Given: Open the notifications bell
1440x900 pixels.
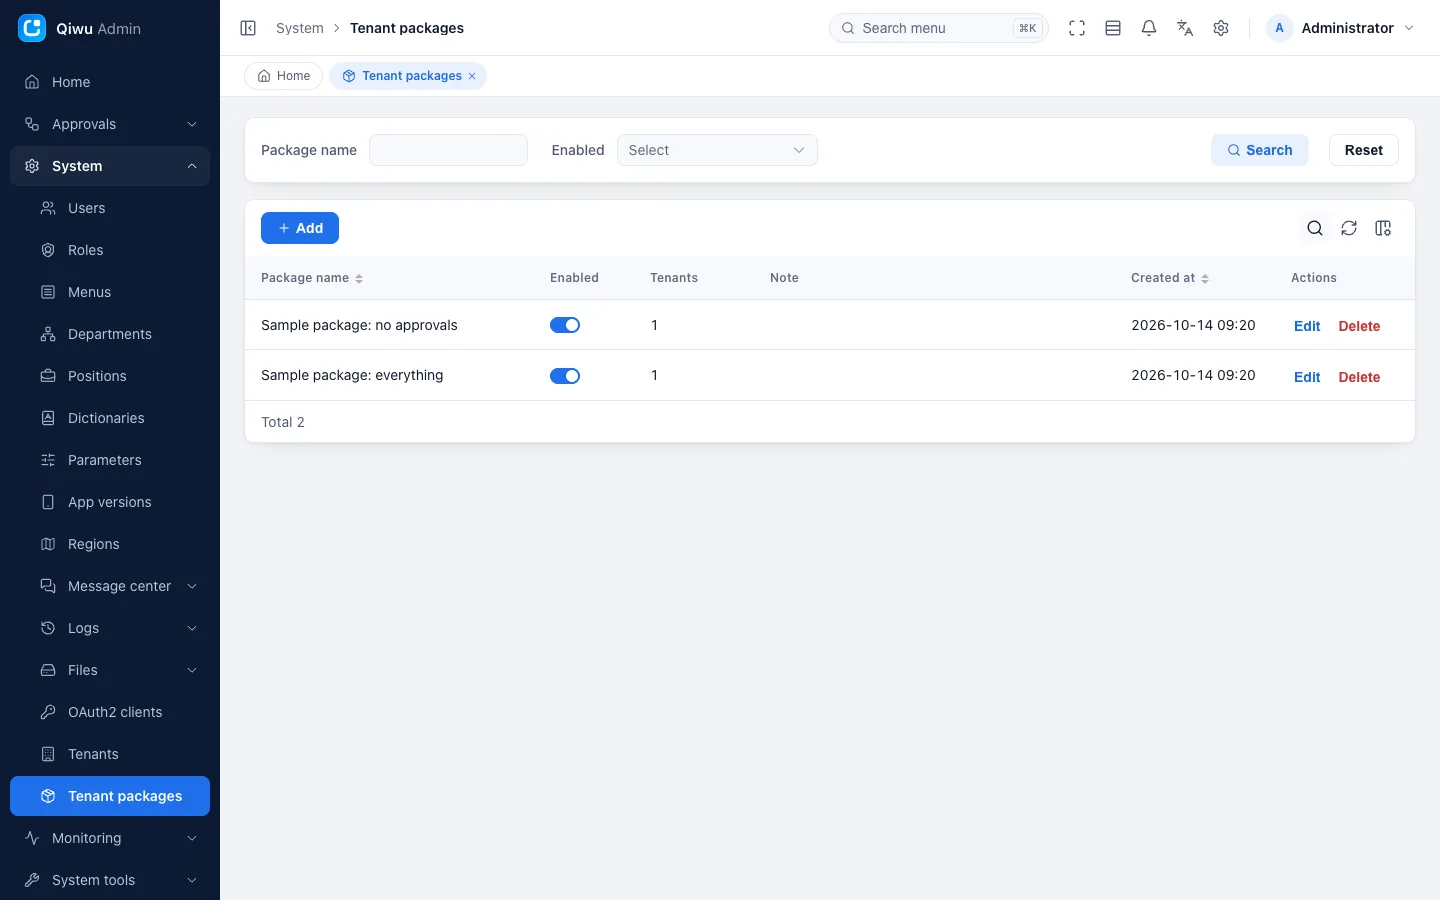Looking at the screenshot, I should [1149, 28].
